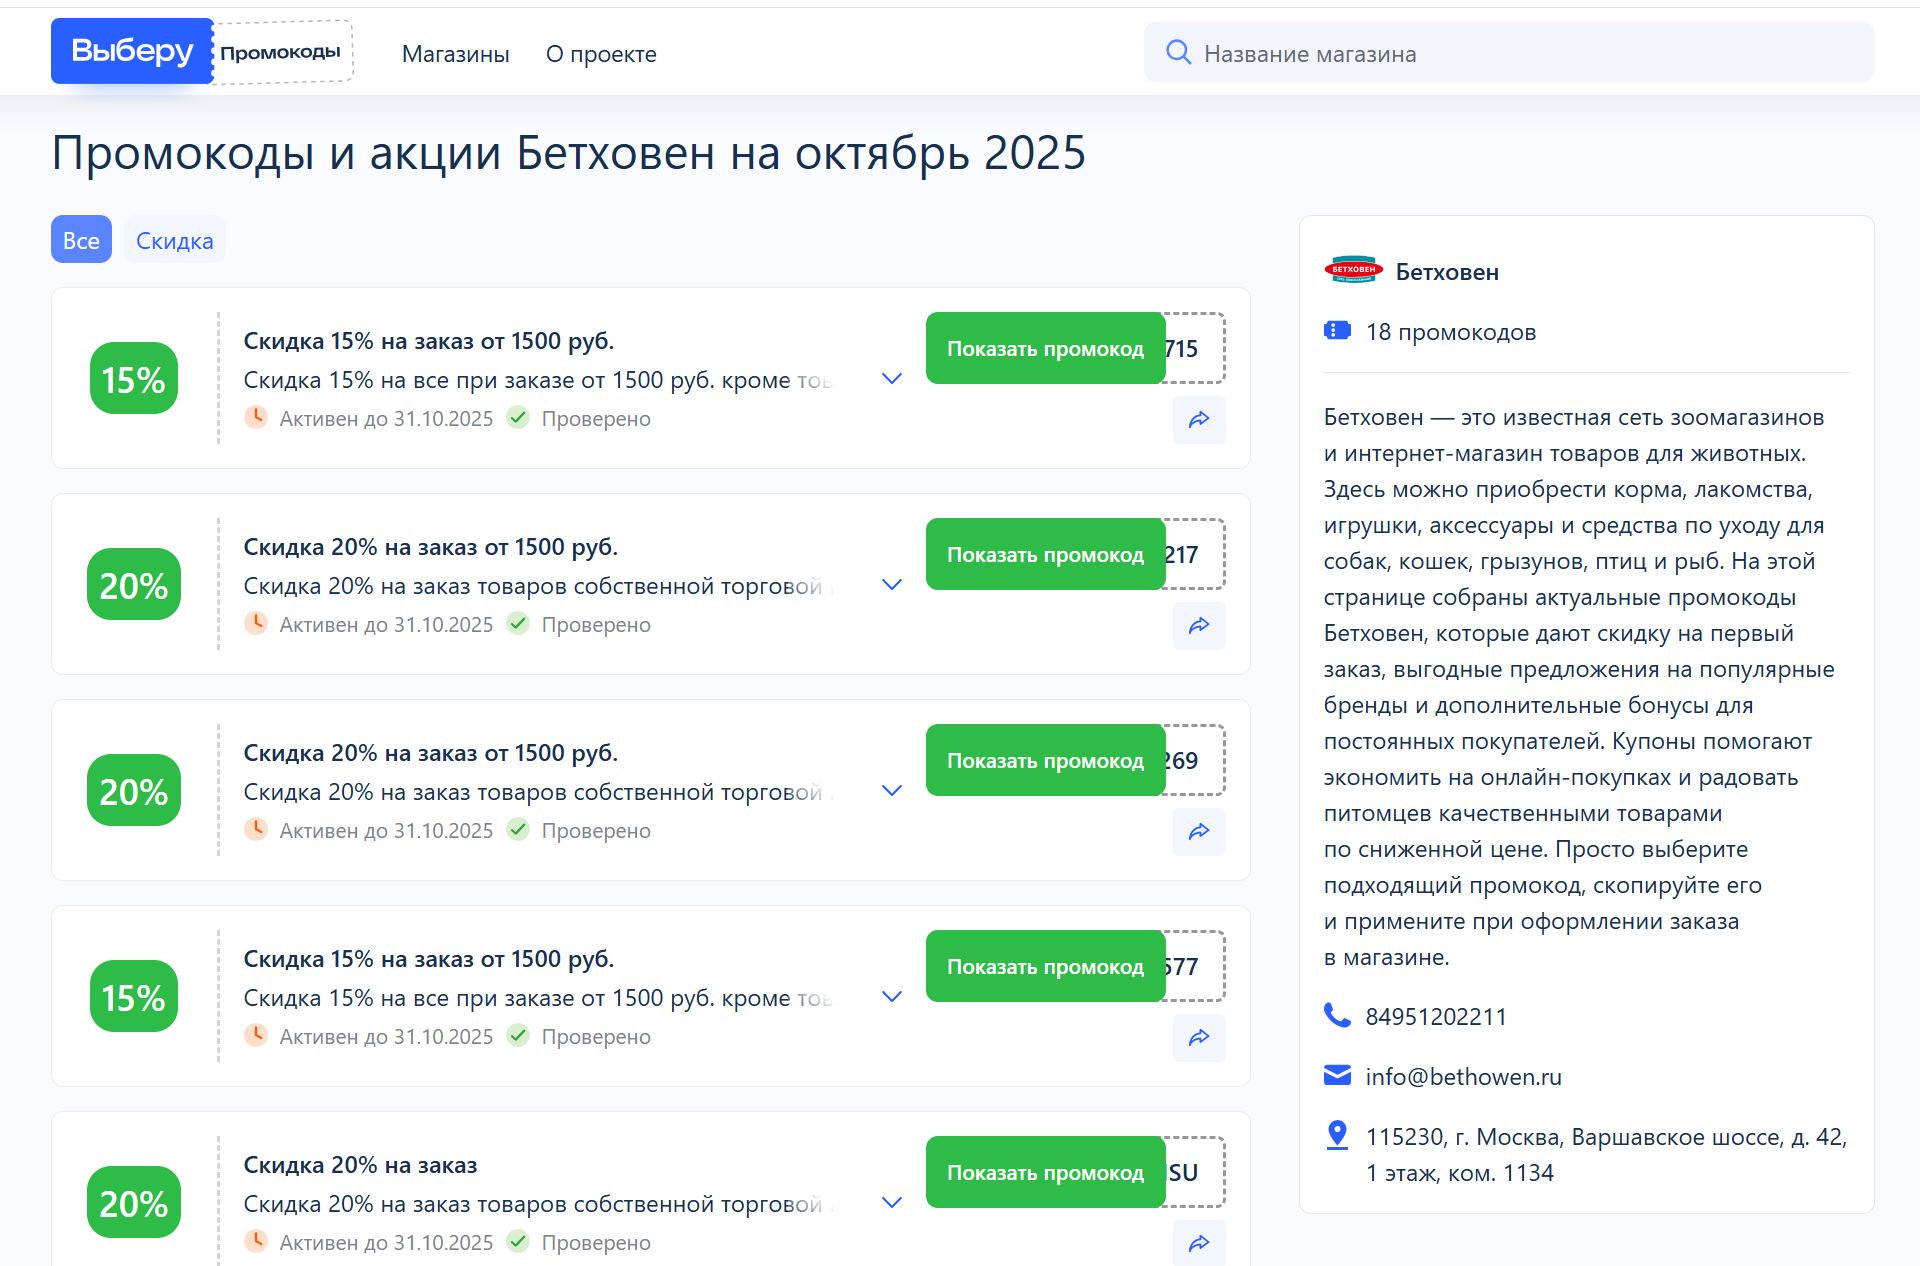The image size is (1920, 1266).
Task: Click the Бетховен store logo in the sidebar
Action: (1355, 270)
